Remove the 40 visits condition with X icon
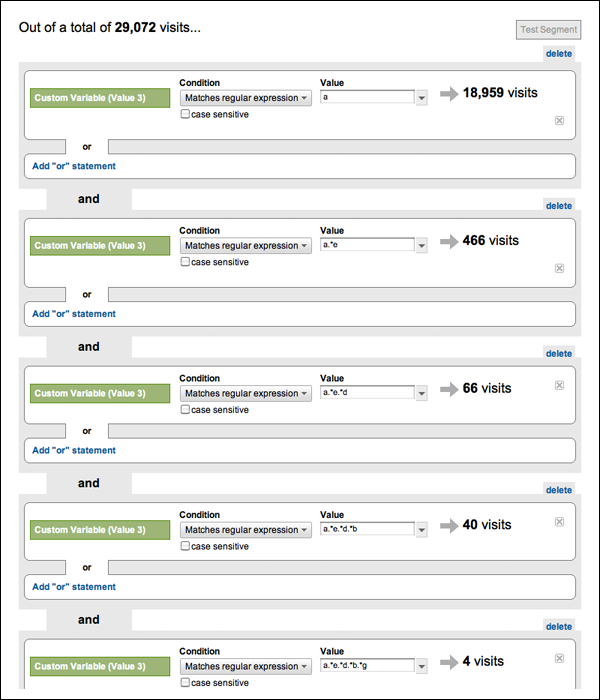 point(559,522)
